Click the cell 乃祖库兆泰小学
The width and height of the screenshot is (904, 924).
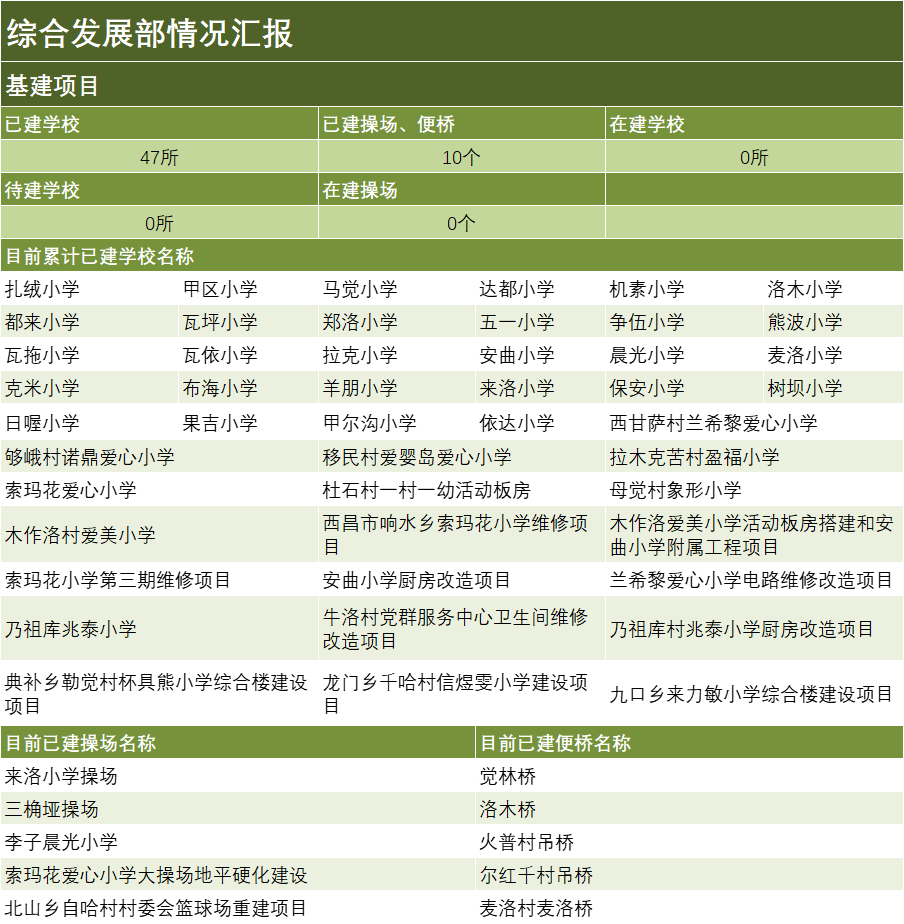pyautogui.click(x=159, y=628)
